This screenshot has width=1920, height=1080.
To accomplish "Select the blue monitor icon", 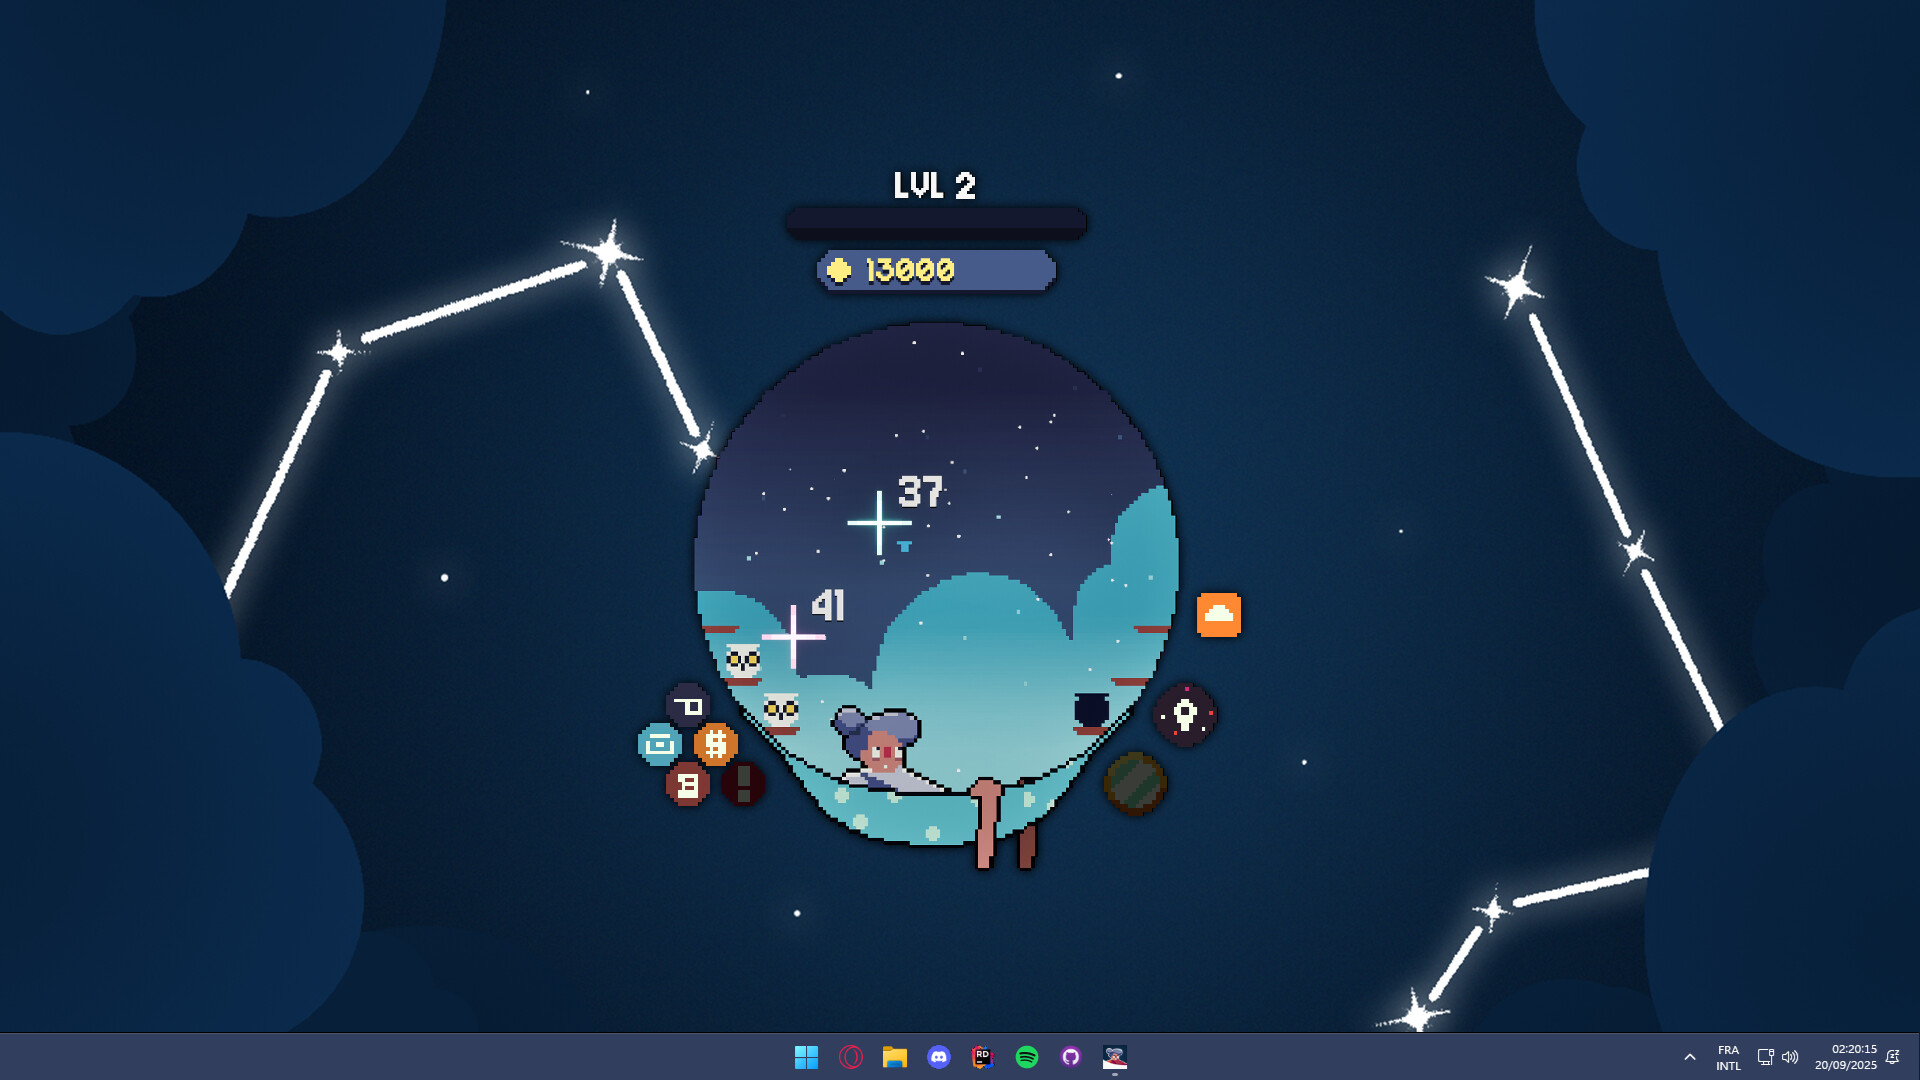I will tap(657, 745).
